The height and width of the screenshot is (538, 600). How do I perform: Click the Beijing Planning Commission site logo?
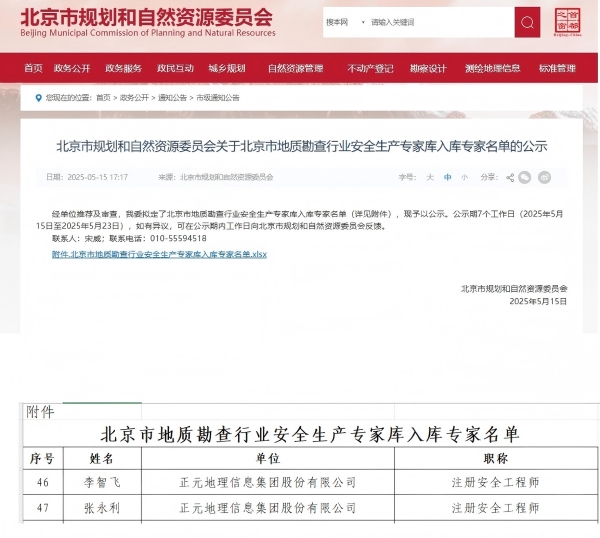coord(145,21)
